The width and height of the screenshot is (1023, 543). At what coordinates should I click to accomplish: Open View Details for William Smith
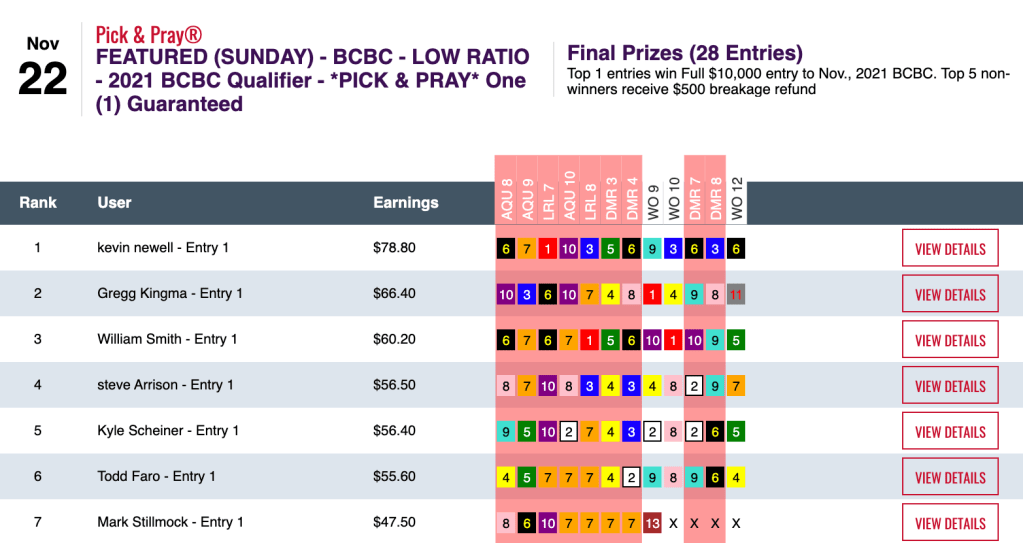pyautogui.click(x=950, y=341)
